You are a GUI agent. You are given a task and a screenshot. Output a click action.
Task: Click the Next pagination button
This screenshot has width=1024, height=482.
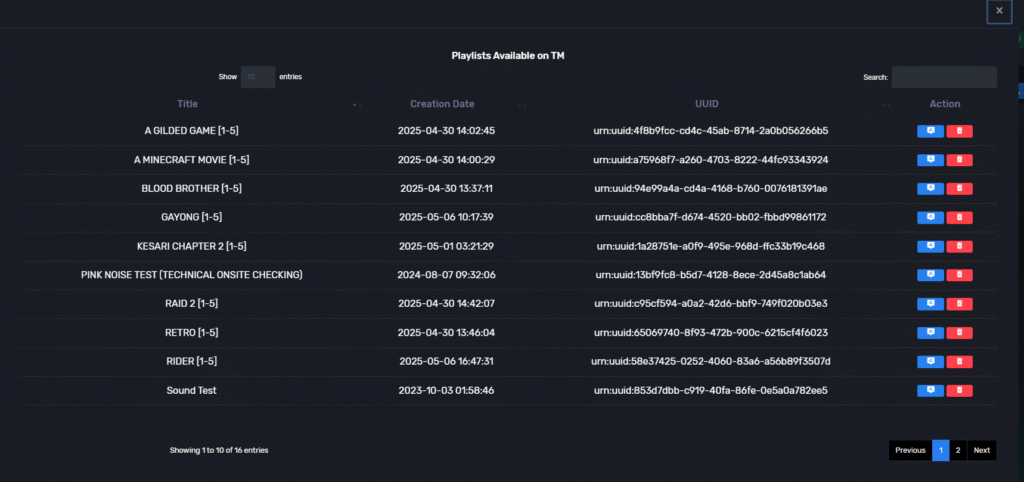click(982, 450)
